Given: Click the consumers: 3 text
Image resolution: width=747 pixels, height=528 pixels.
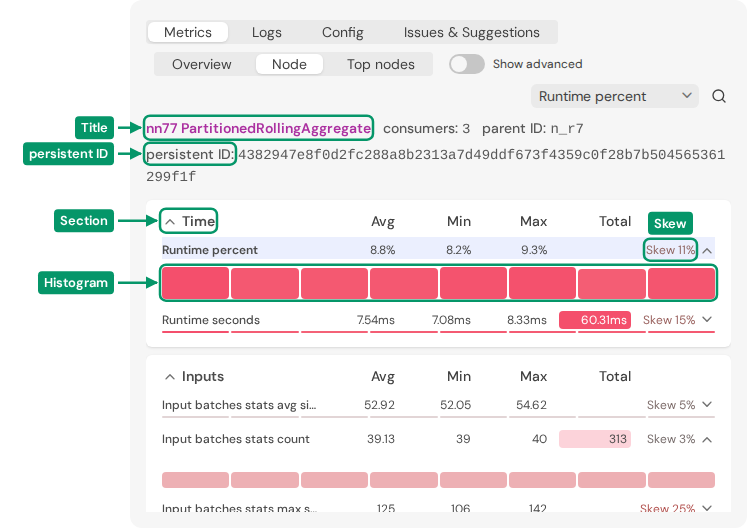Looking at the screenshot, I should point(426,129).
